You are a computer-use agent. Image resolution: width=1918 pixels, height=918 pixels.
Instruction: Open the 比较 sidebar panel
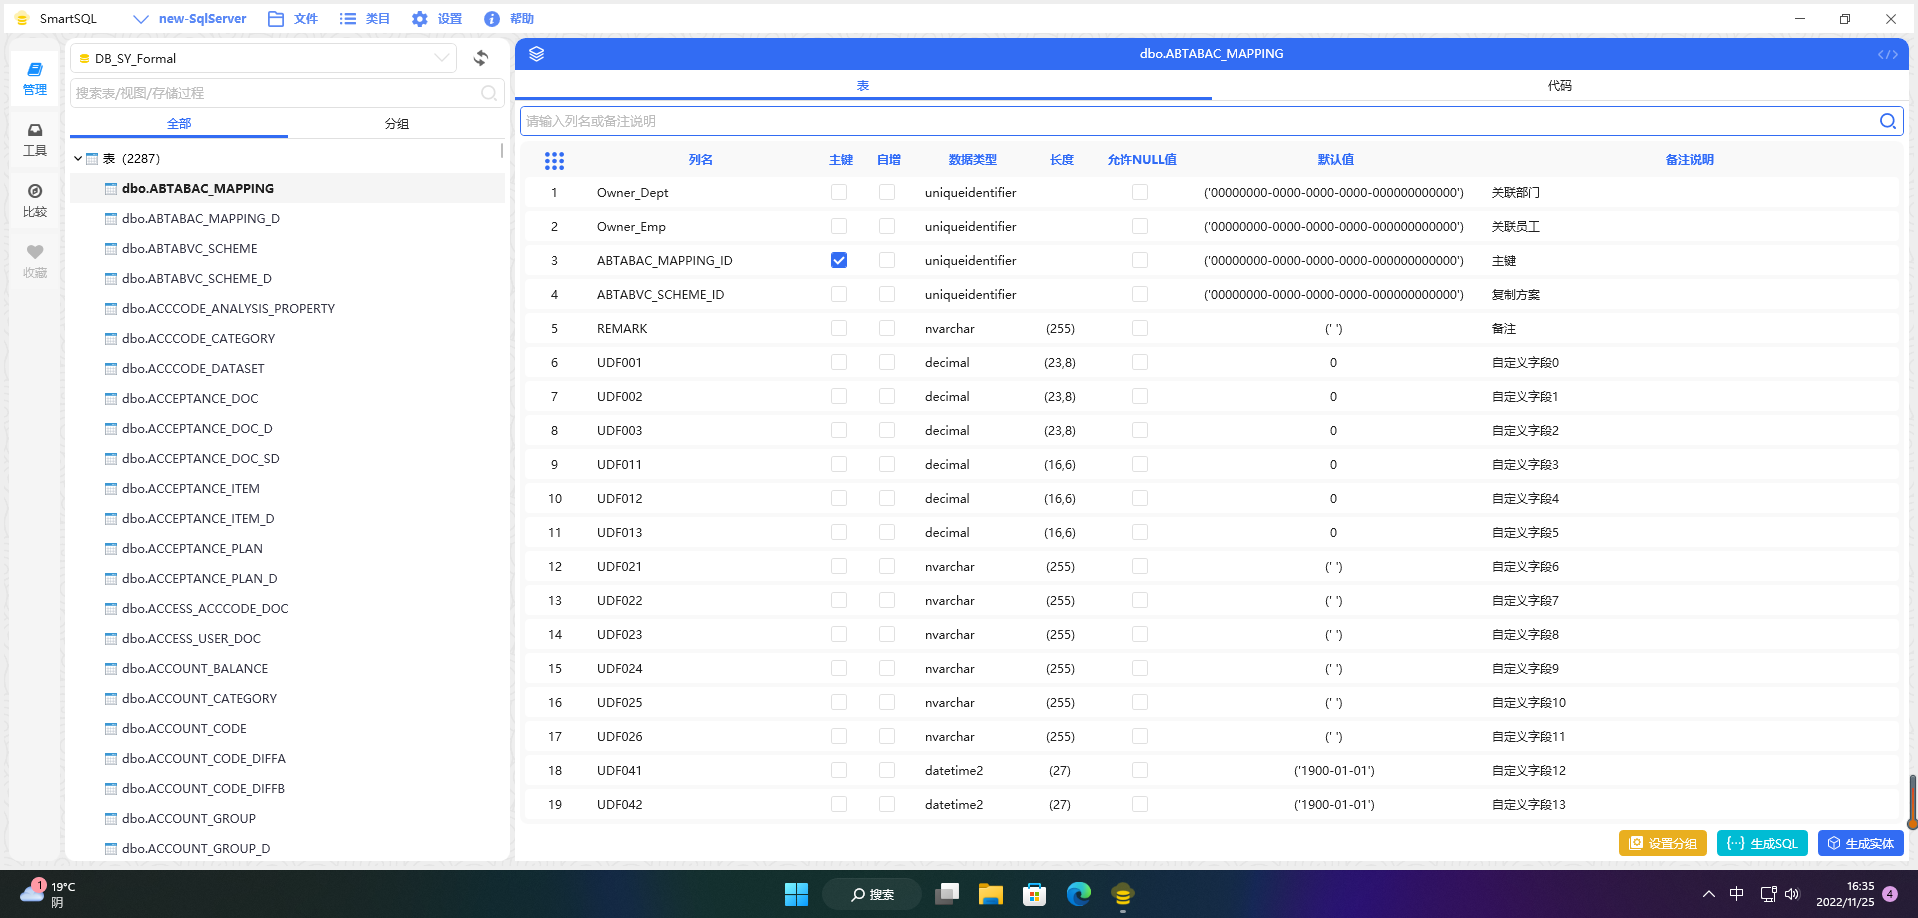[35, 200]
